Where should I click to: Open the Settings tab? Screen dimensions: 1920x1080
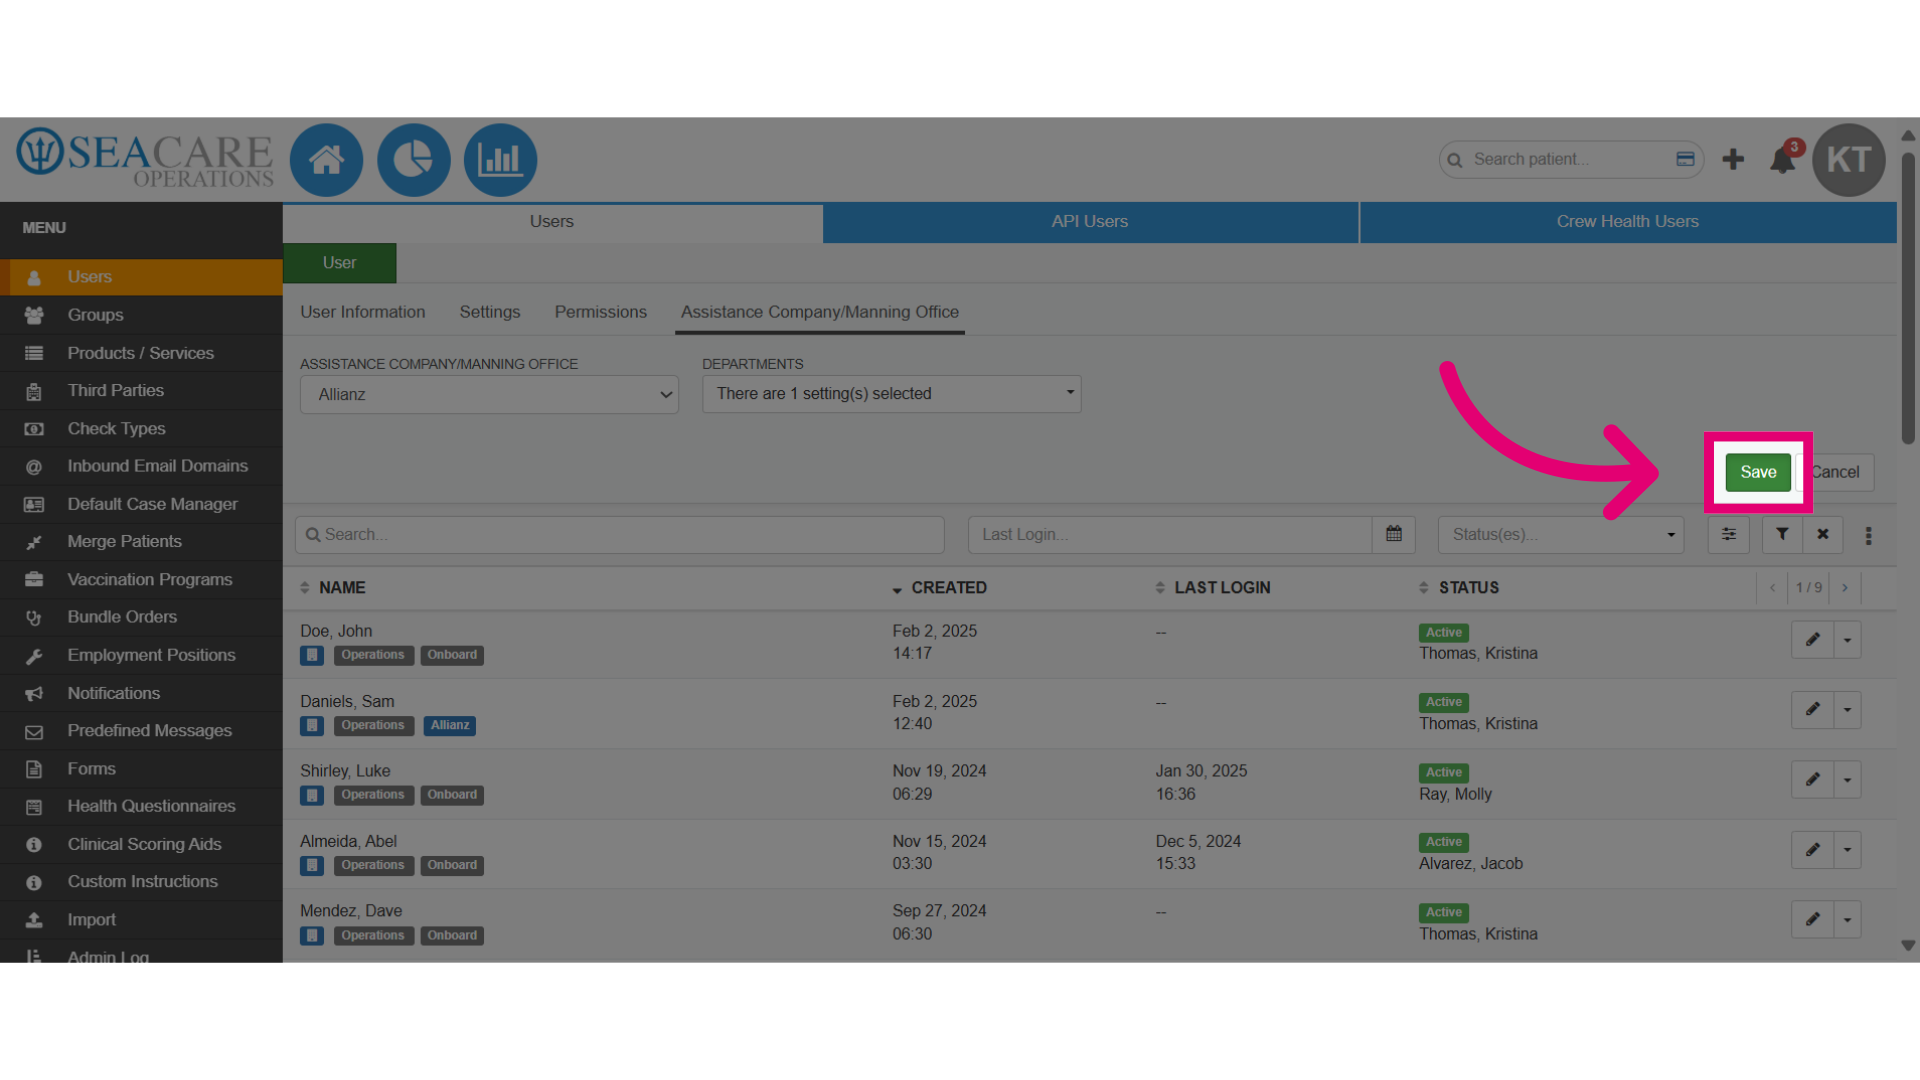click(x=490, y=312)
